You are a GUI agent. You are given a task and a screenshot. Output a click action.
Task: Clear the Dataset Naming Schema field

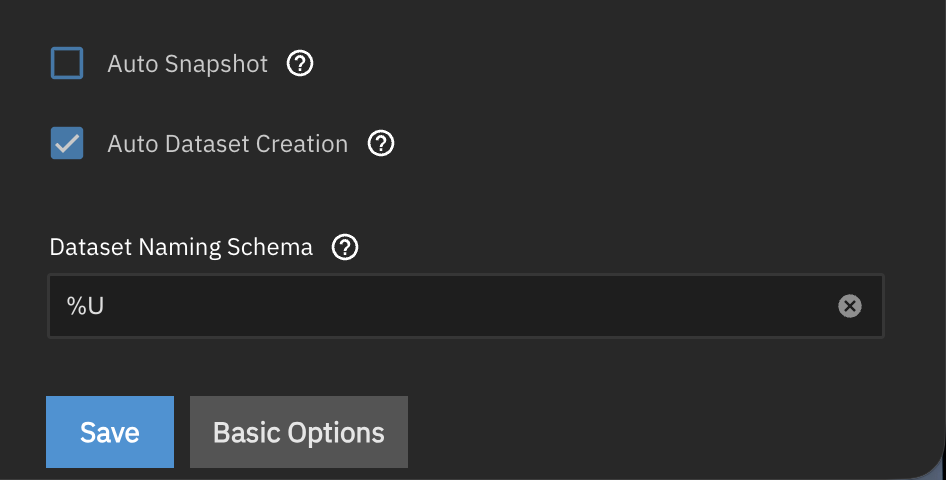[849, 306]
